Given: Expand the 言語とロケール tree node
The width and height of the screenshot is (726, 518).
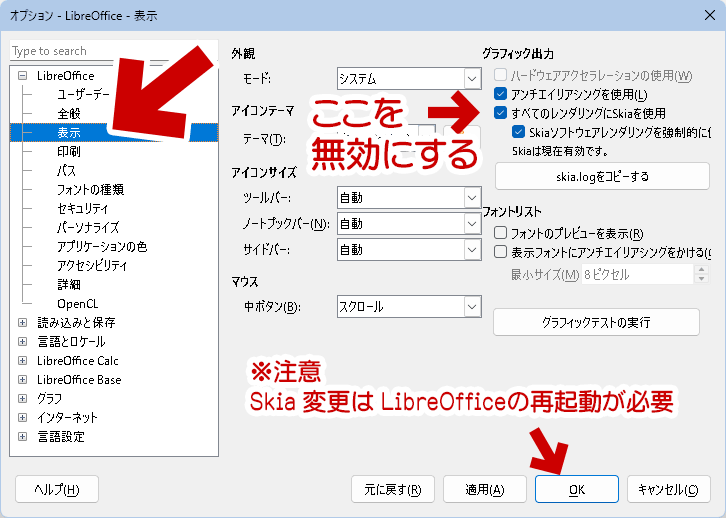Looking at the screenshot, I should 22,342.
